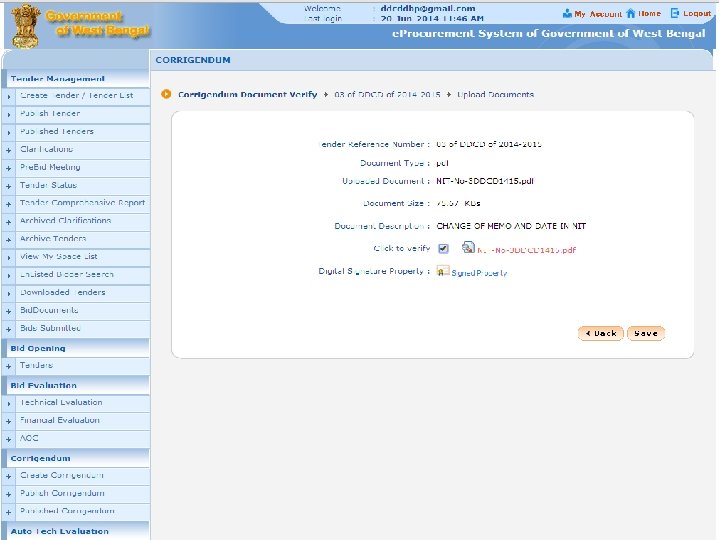Click the signed property certificate icon

click(x=443, y=270)
